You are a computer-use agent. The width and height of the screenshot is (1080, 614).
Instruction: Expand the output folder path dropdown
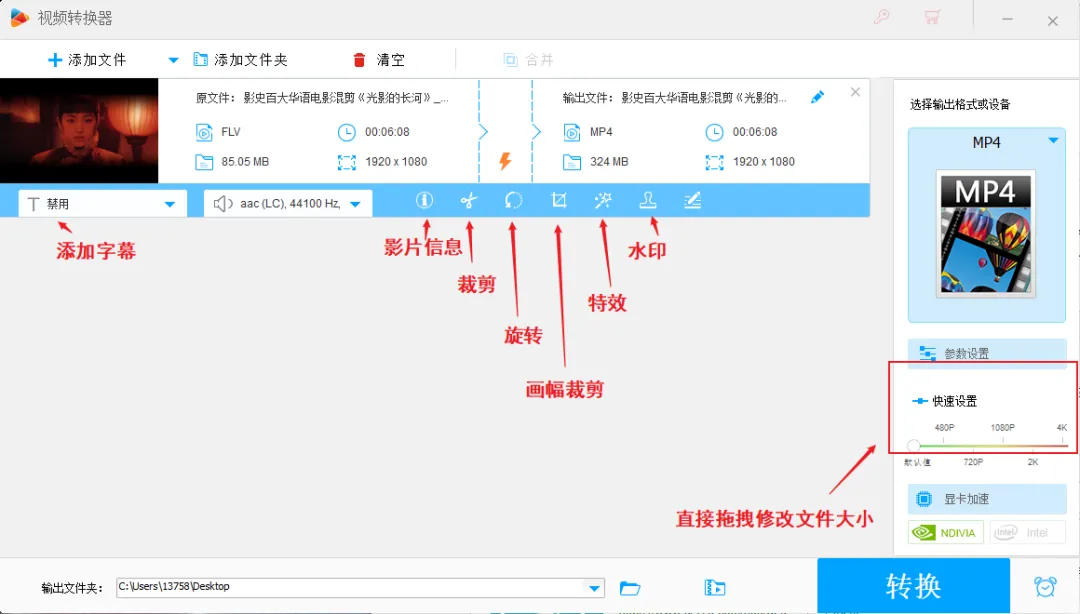coord(594,588)
